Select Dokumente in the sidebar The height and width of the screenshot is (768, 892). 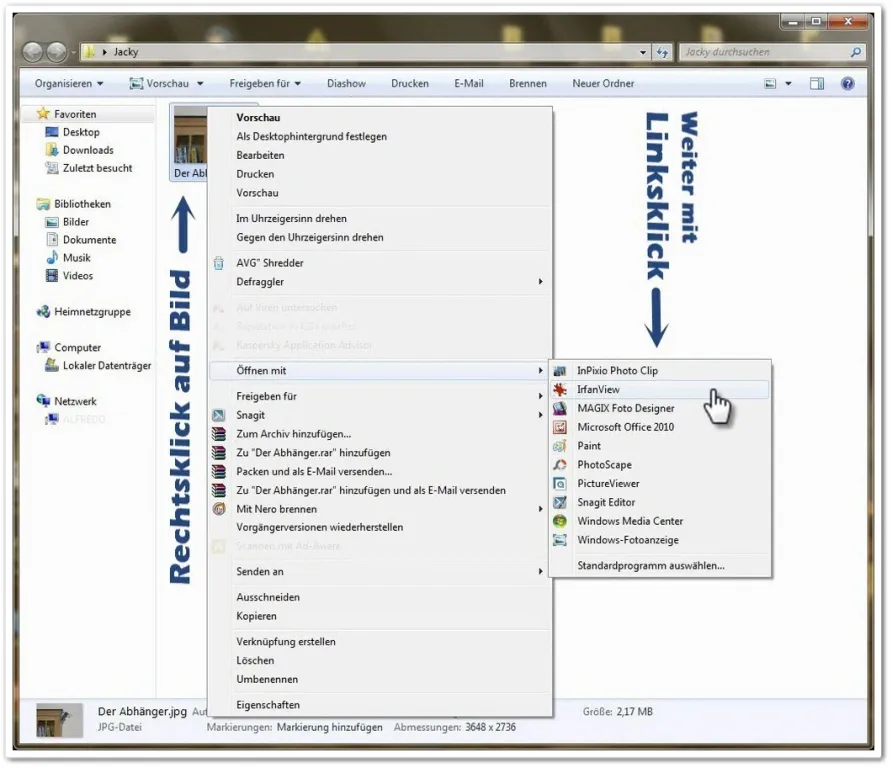tap(89, 240)
